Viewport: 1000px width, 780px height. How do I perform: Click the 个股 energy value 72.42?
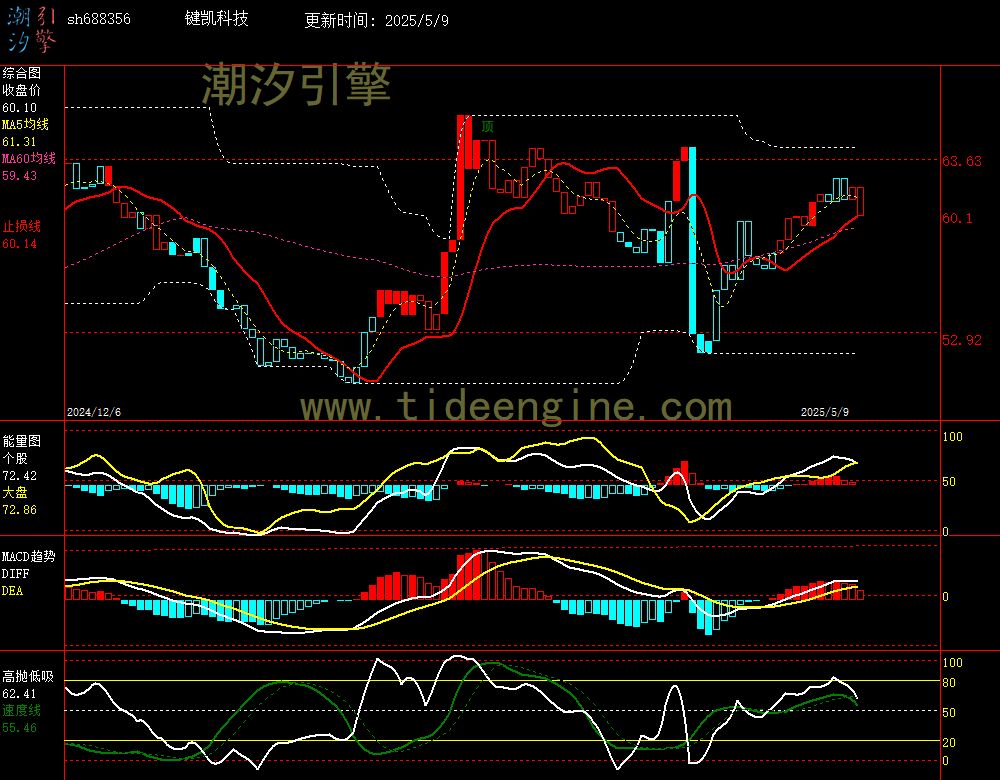[x=19, y=476]
